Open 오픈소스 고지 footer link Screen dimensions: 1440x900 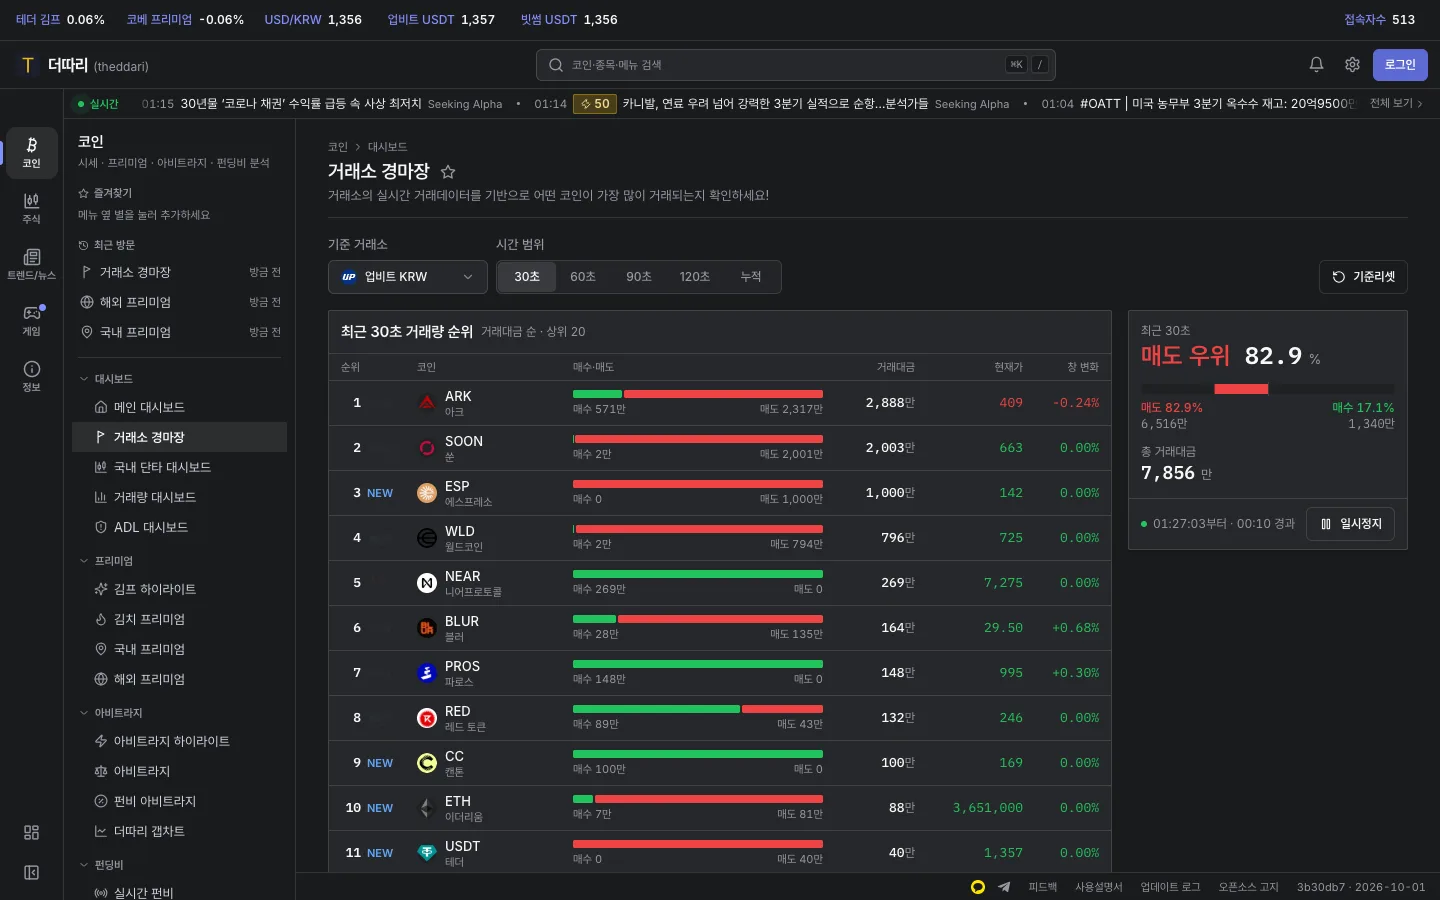point(1249,887)
